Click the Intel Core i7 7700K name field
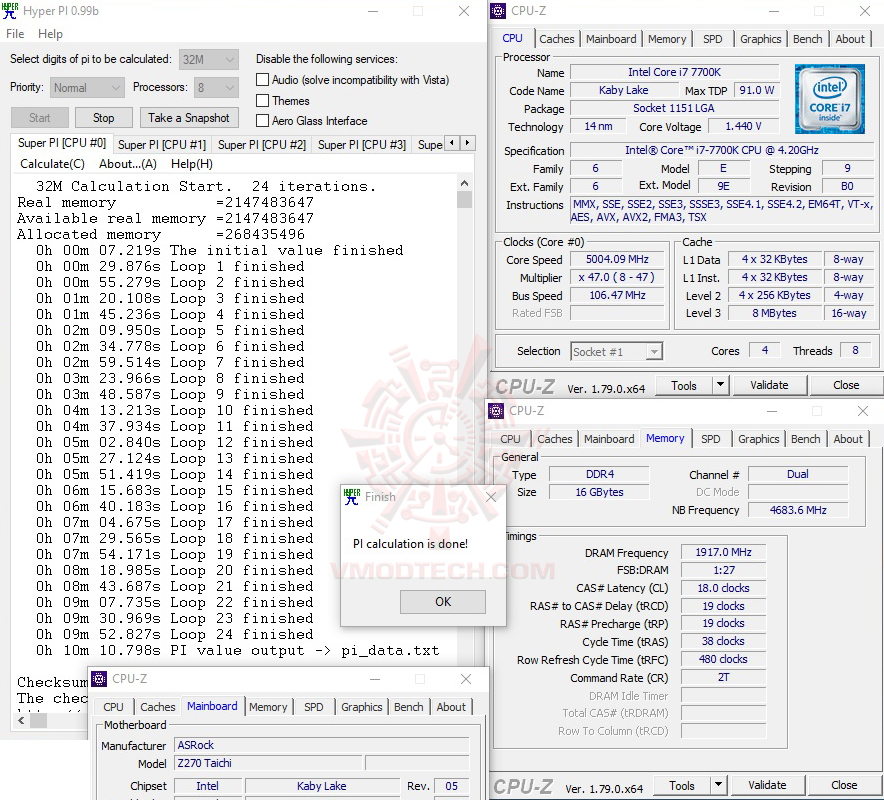Image resolution: width=884 pixels, height=800 pixels. [674, 72]
